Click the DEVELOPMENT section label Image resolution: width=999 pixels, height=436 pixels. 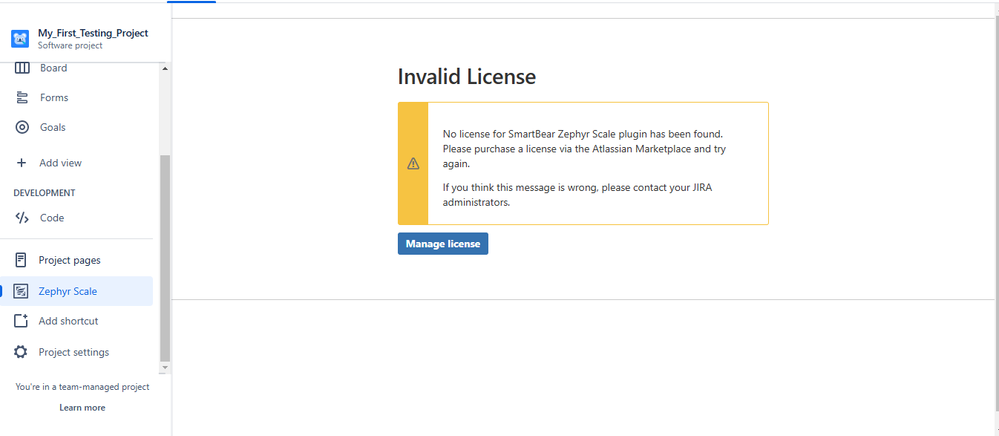44,193
